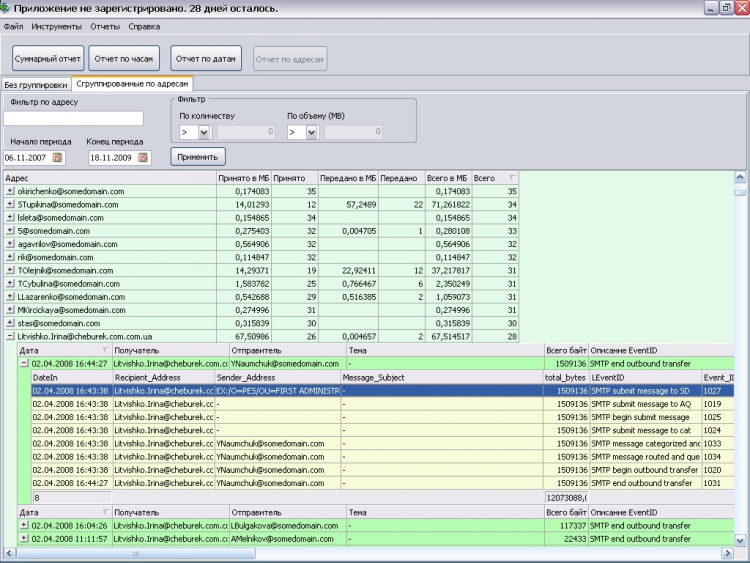750x563 pixels.
Task: Click the Отчет по датам button
Action: 206,59
